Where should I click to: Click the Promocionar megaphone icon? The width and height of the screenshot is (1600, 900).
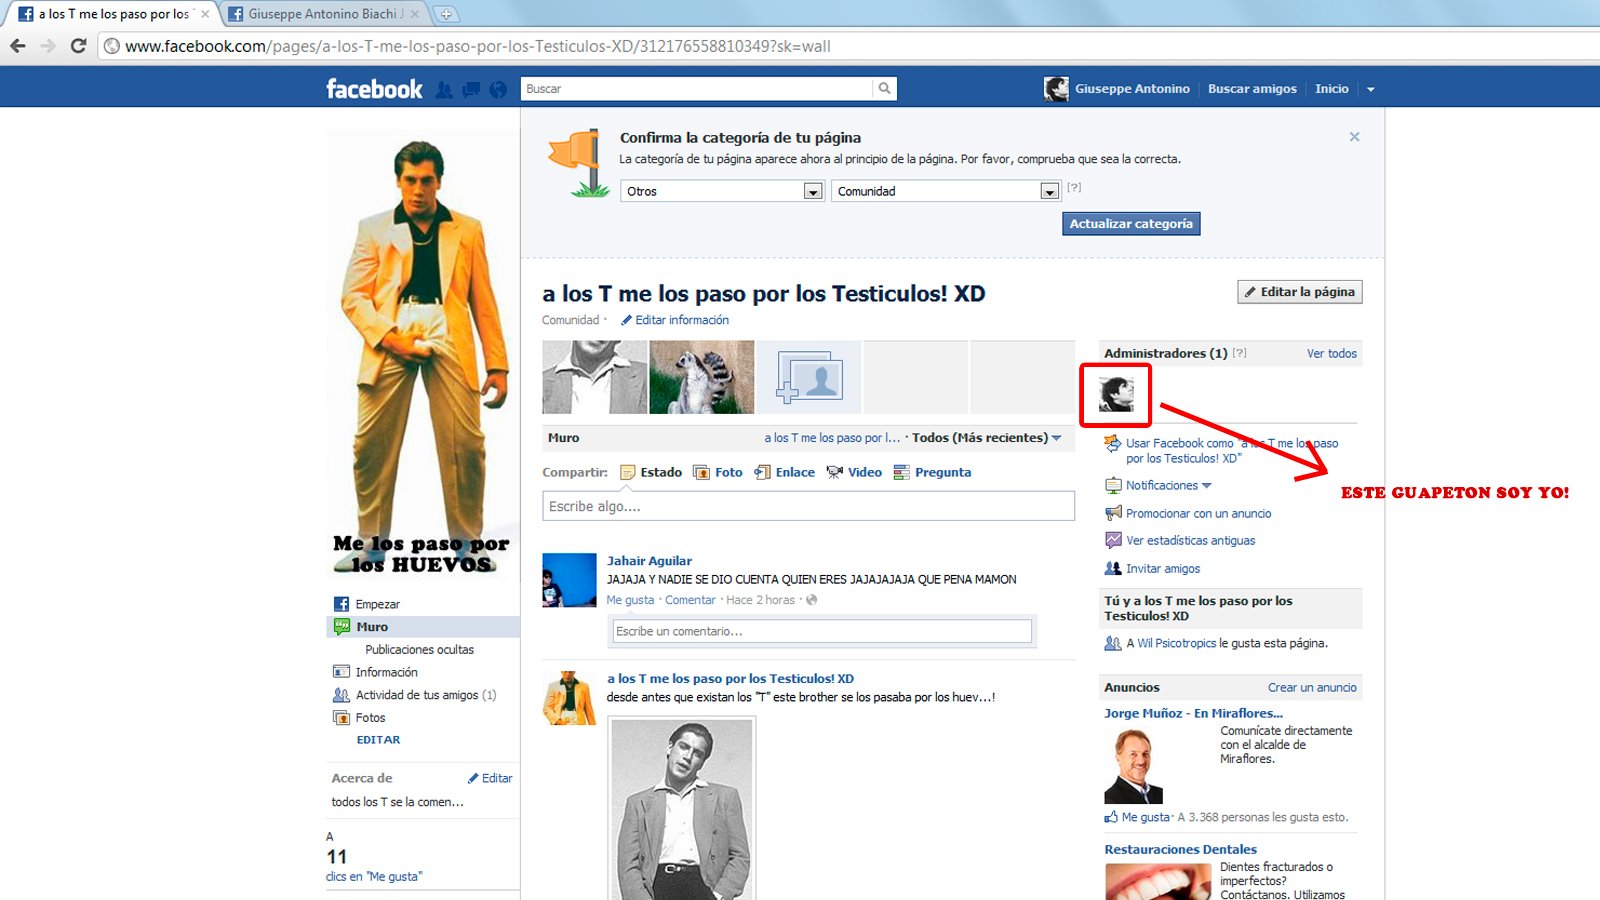[1113, 513]
